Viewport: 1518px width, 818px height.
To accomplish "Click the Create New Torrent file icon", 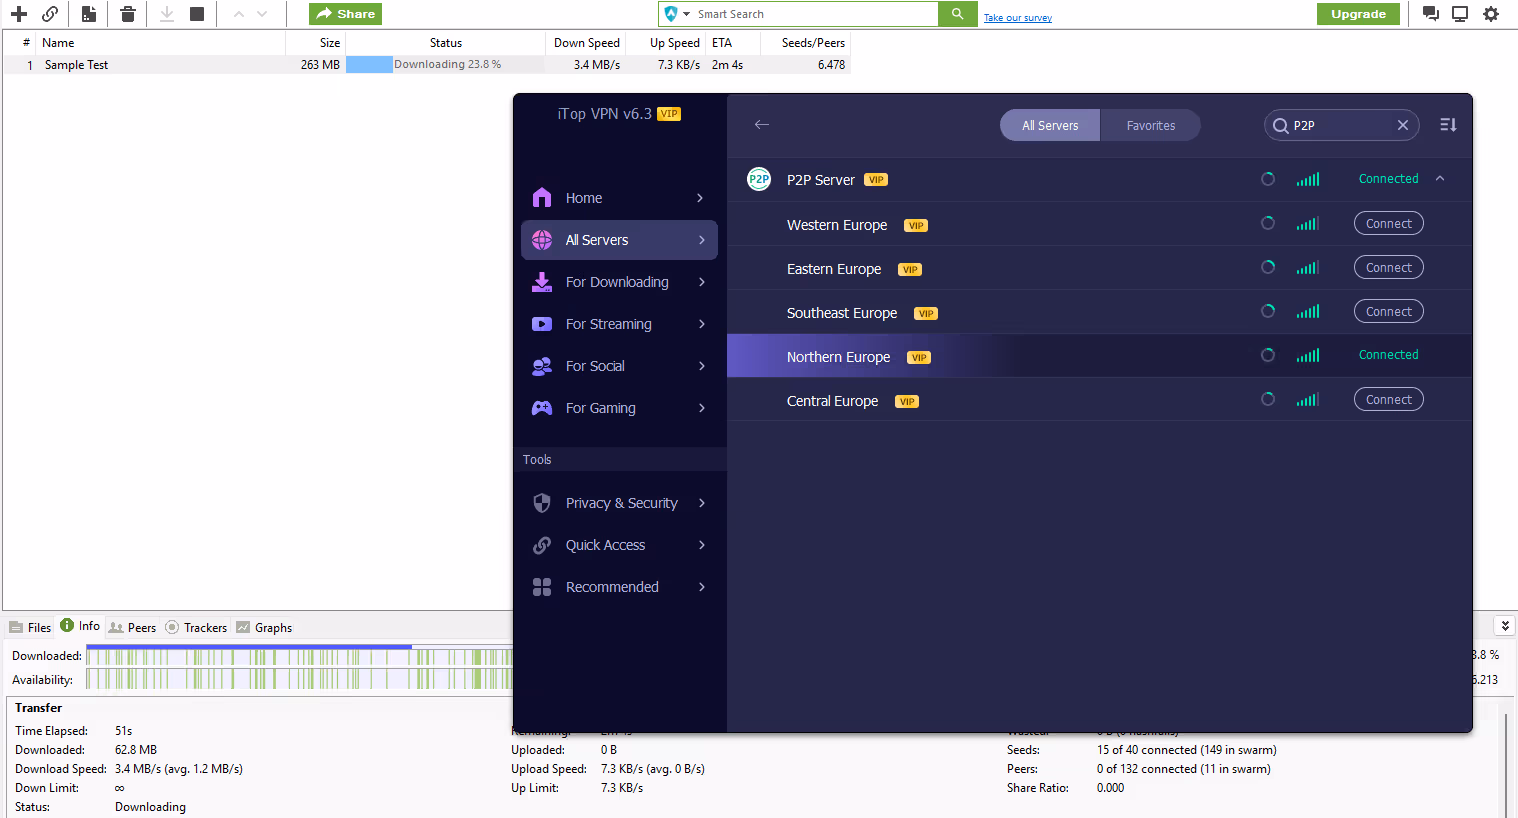I will coord(89,14).
